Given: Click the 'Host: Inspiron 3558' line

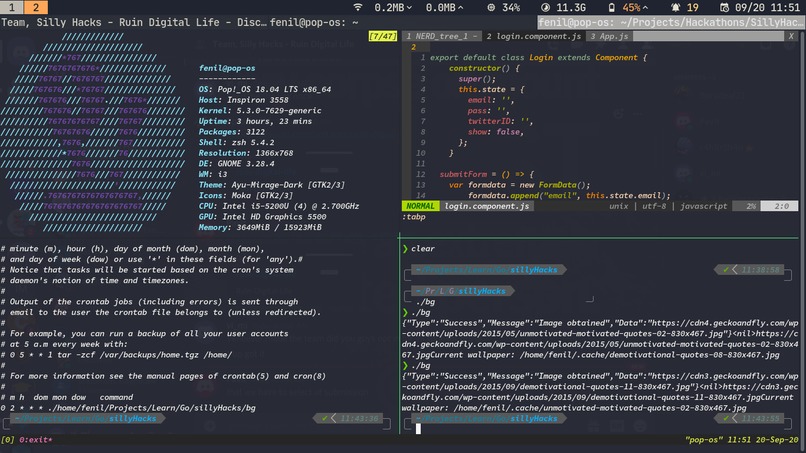Looking at the screenshot, I should 244,100.
